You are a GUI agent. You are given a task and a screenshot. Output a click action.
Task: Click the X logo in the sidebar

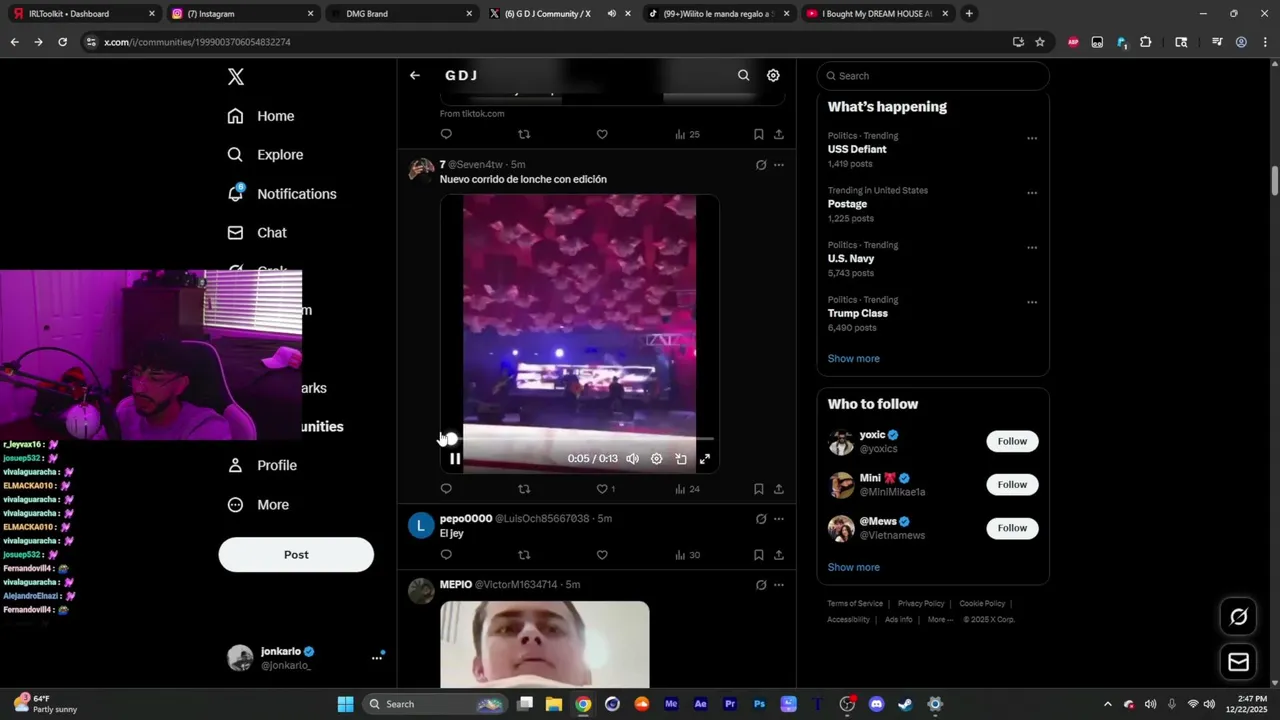click(235, 77)
